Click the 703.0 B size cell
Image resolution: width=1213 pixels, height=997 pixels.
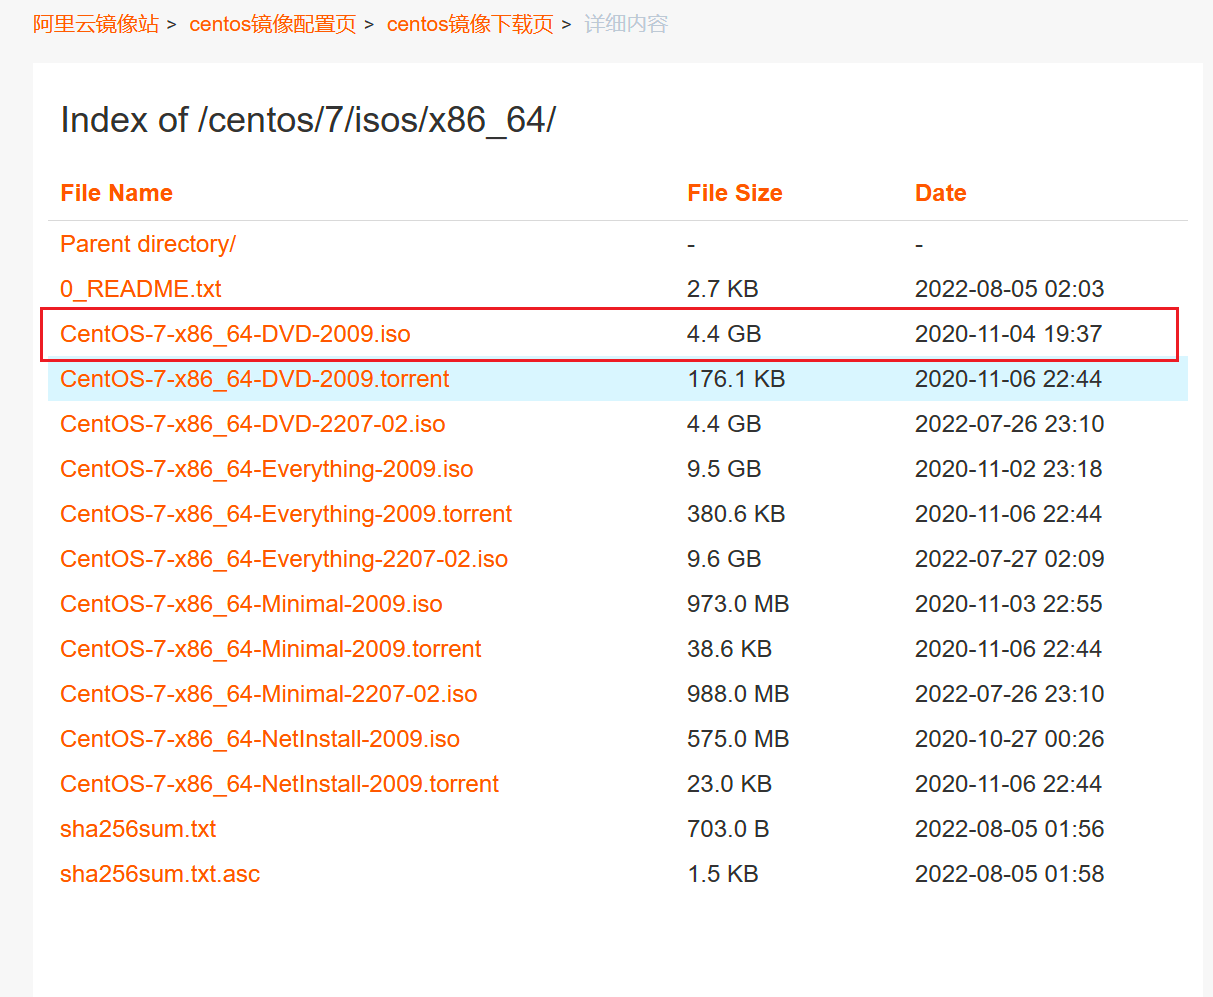pos(729,829)
